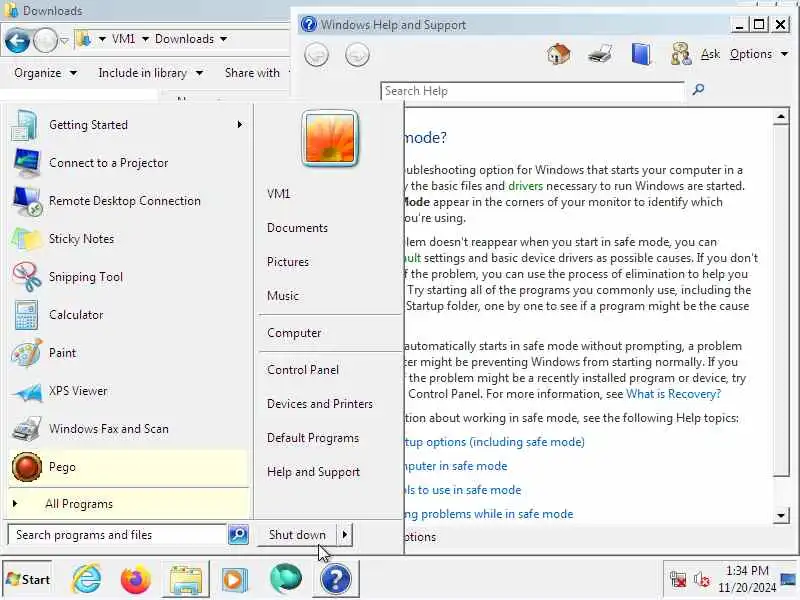Open startup options including safe mode link

tap(494, 442)
